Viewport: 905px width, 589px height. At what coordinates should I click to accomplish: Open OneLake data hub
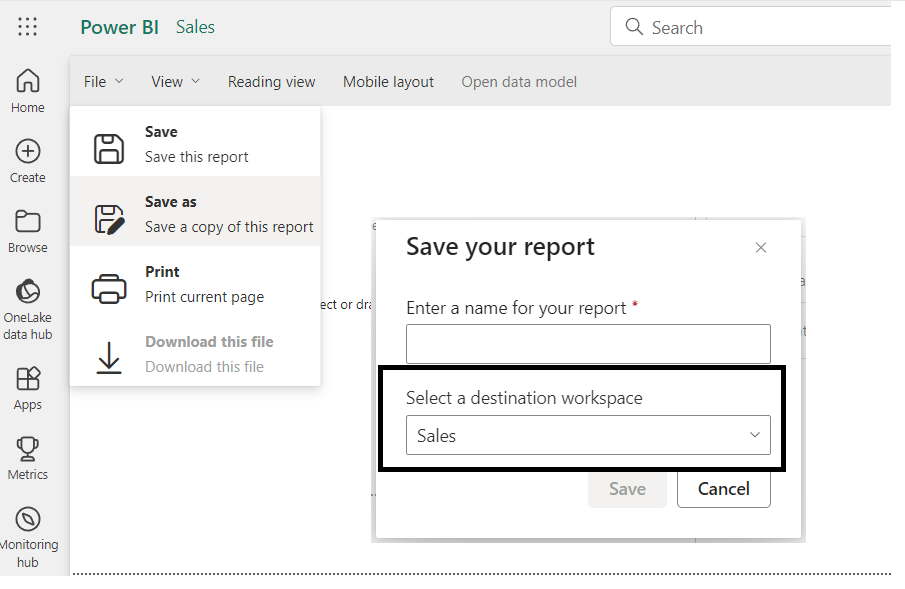(x=27, y=310)
